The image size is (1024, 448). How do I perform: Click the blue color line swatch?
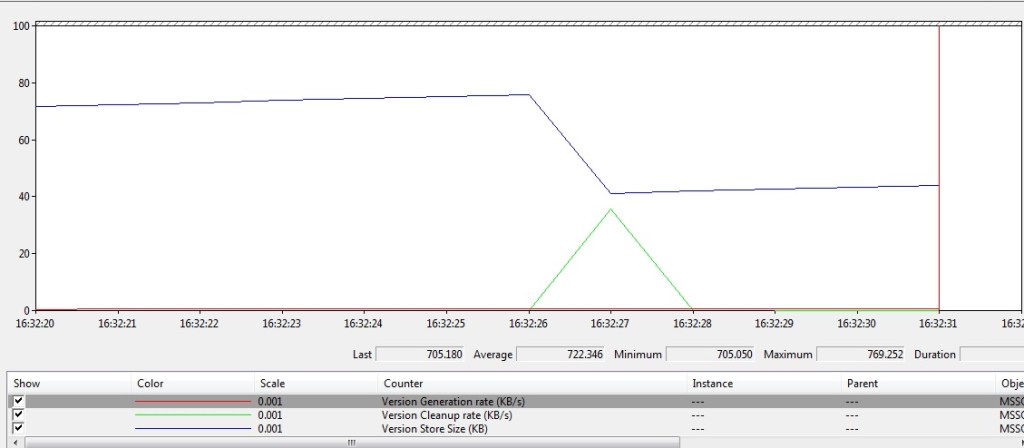193,428
